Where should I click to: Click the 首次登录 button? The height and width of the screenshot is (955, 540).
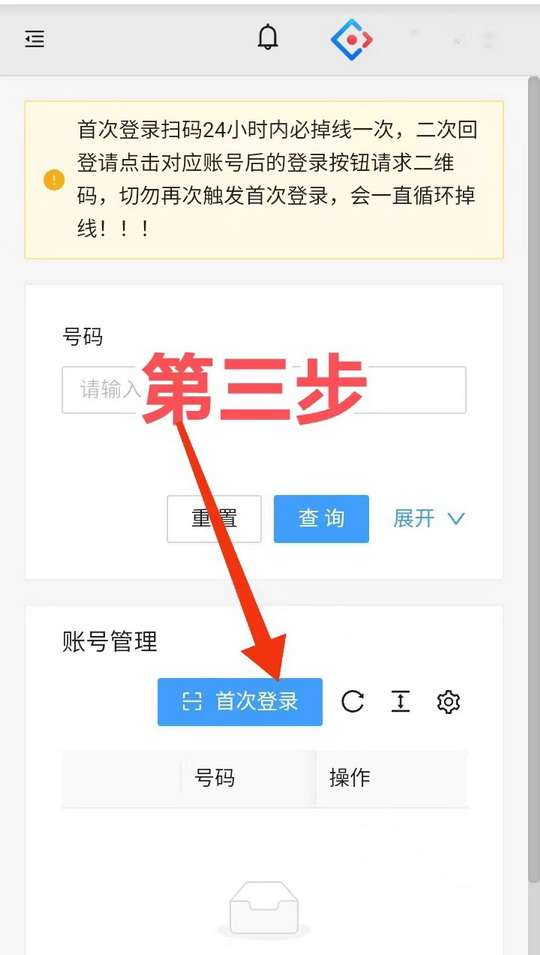coord(240,702)
